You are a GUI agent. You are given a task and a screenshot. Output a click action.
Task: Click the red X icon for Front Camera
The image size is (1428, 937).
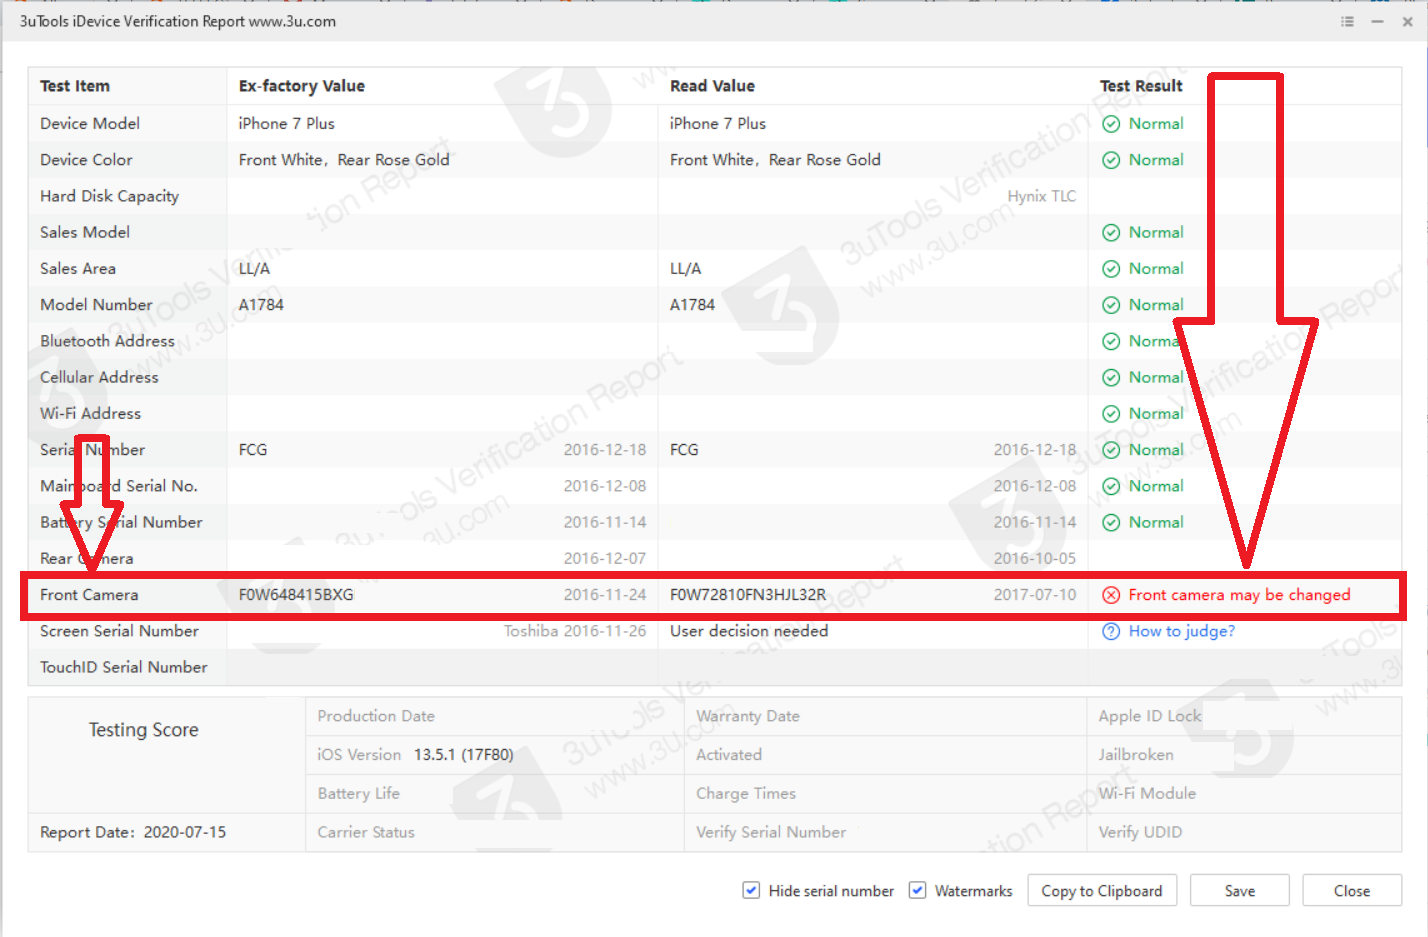pyautogui.click(x=1111, y=595)
